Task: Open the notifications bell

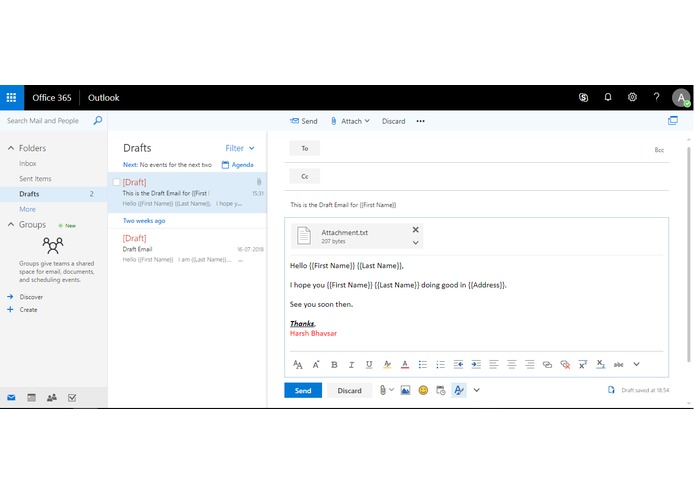Action: coord(608,97)
